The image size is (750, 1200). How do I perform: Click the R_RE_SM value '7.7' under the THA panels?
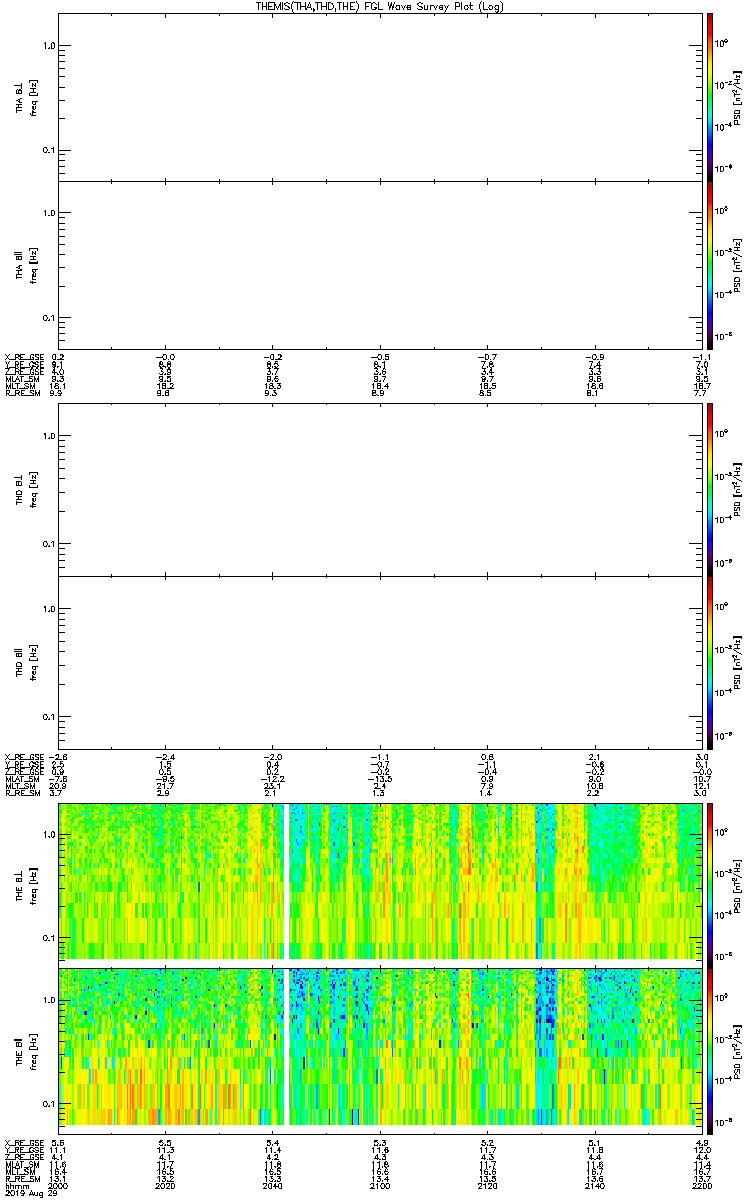click(x=700, y=392)
